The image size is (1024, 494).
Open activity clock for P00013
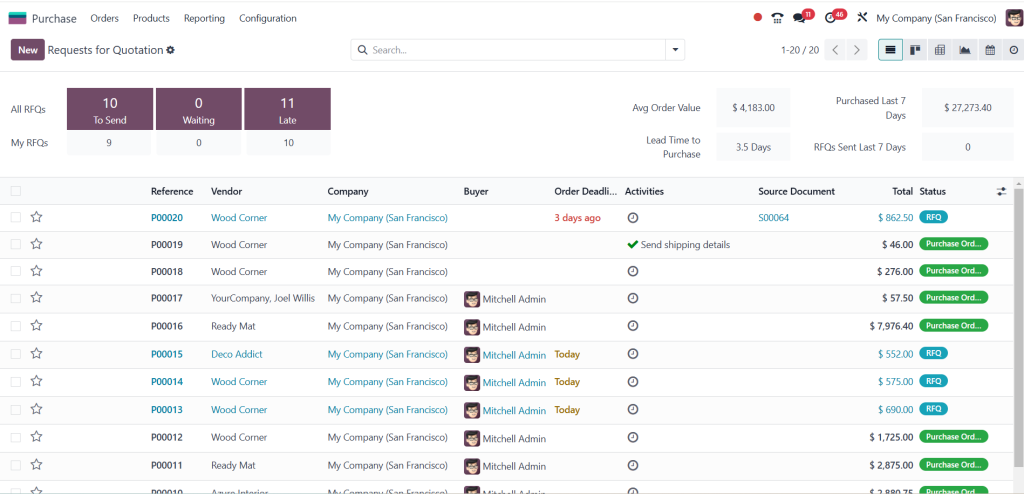coord(632,409)
